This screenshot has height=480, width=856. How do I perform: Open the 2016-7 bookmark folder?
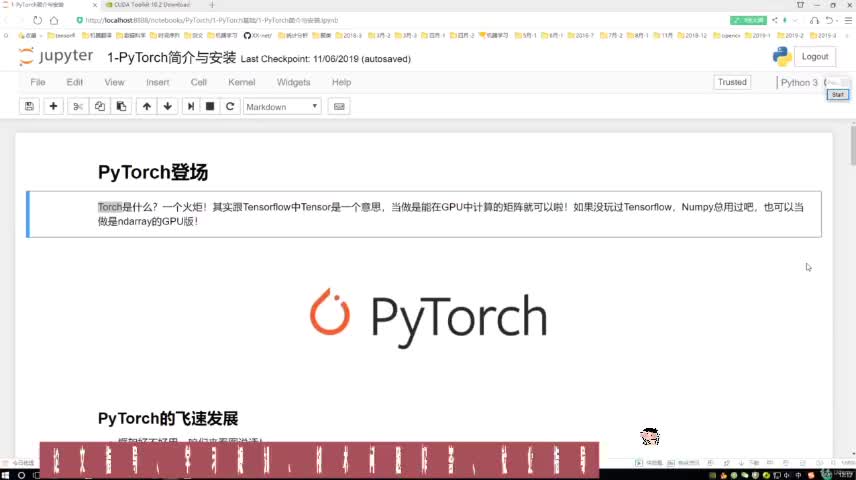(x=580, y=35)
